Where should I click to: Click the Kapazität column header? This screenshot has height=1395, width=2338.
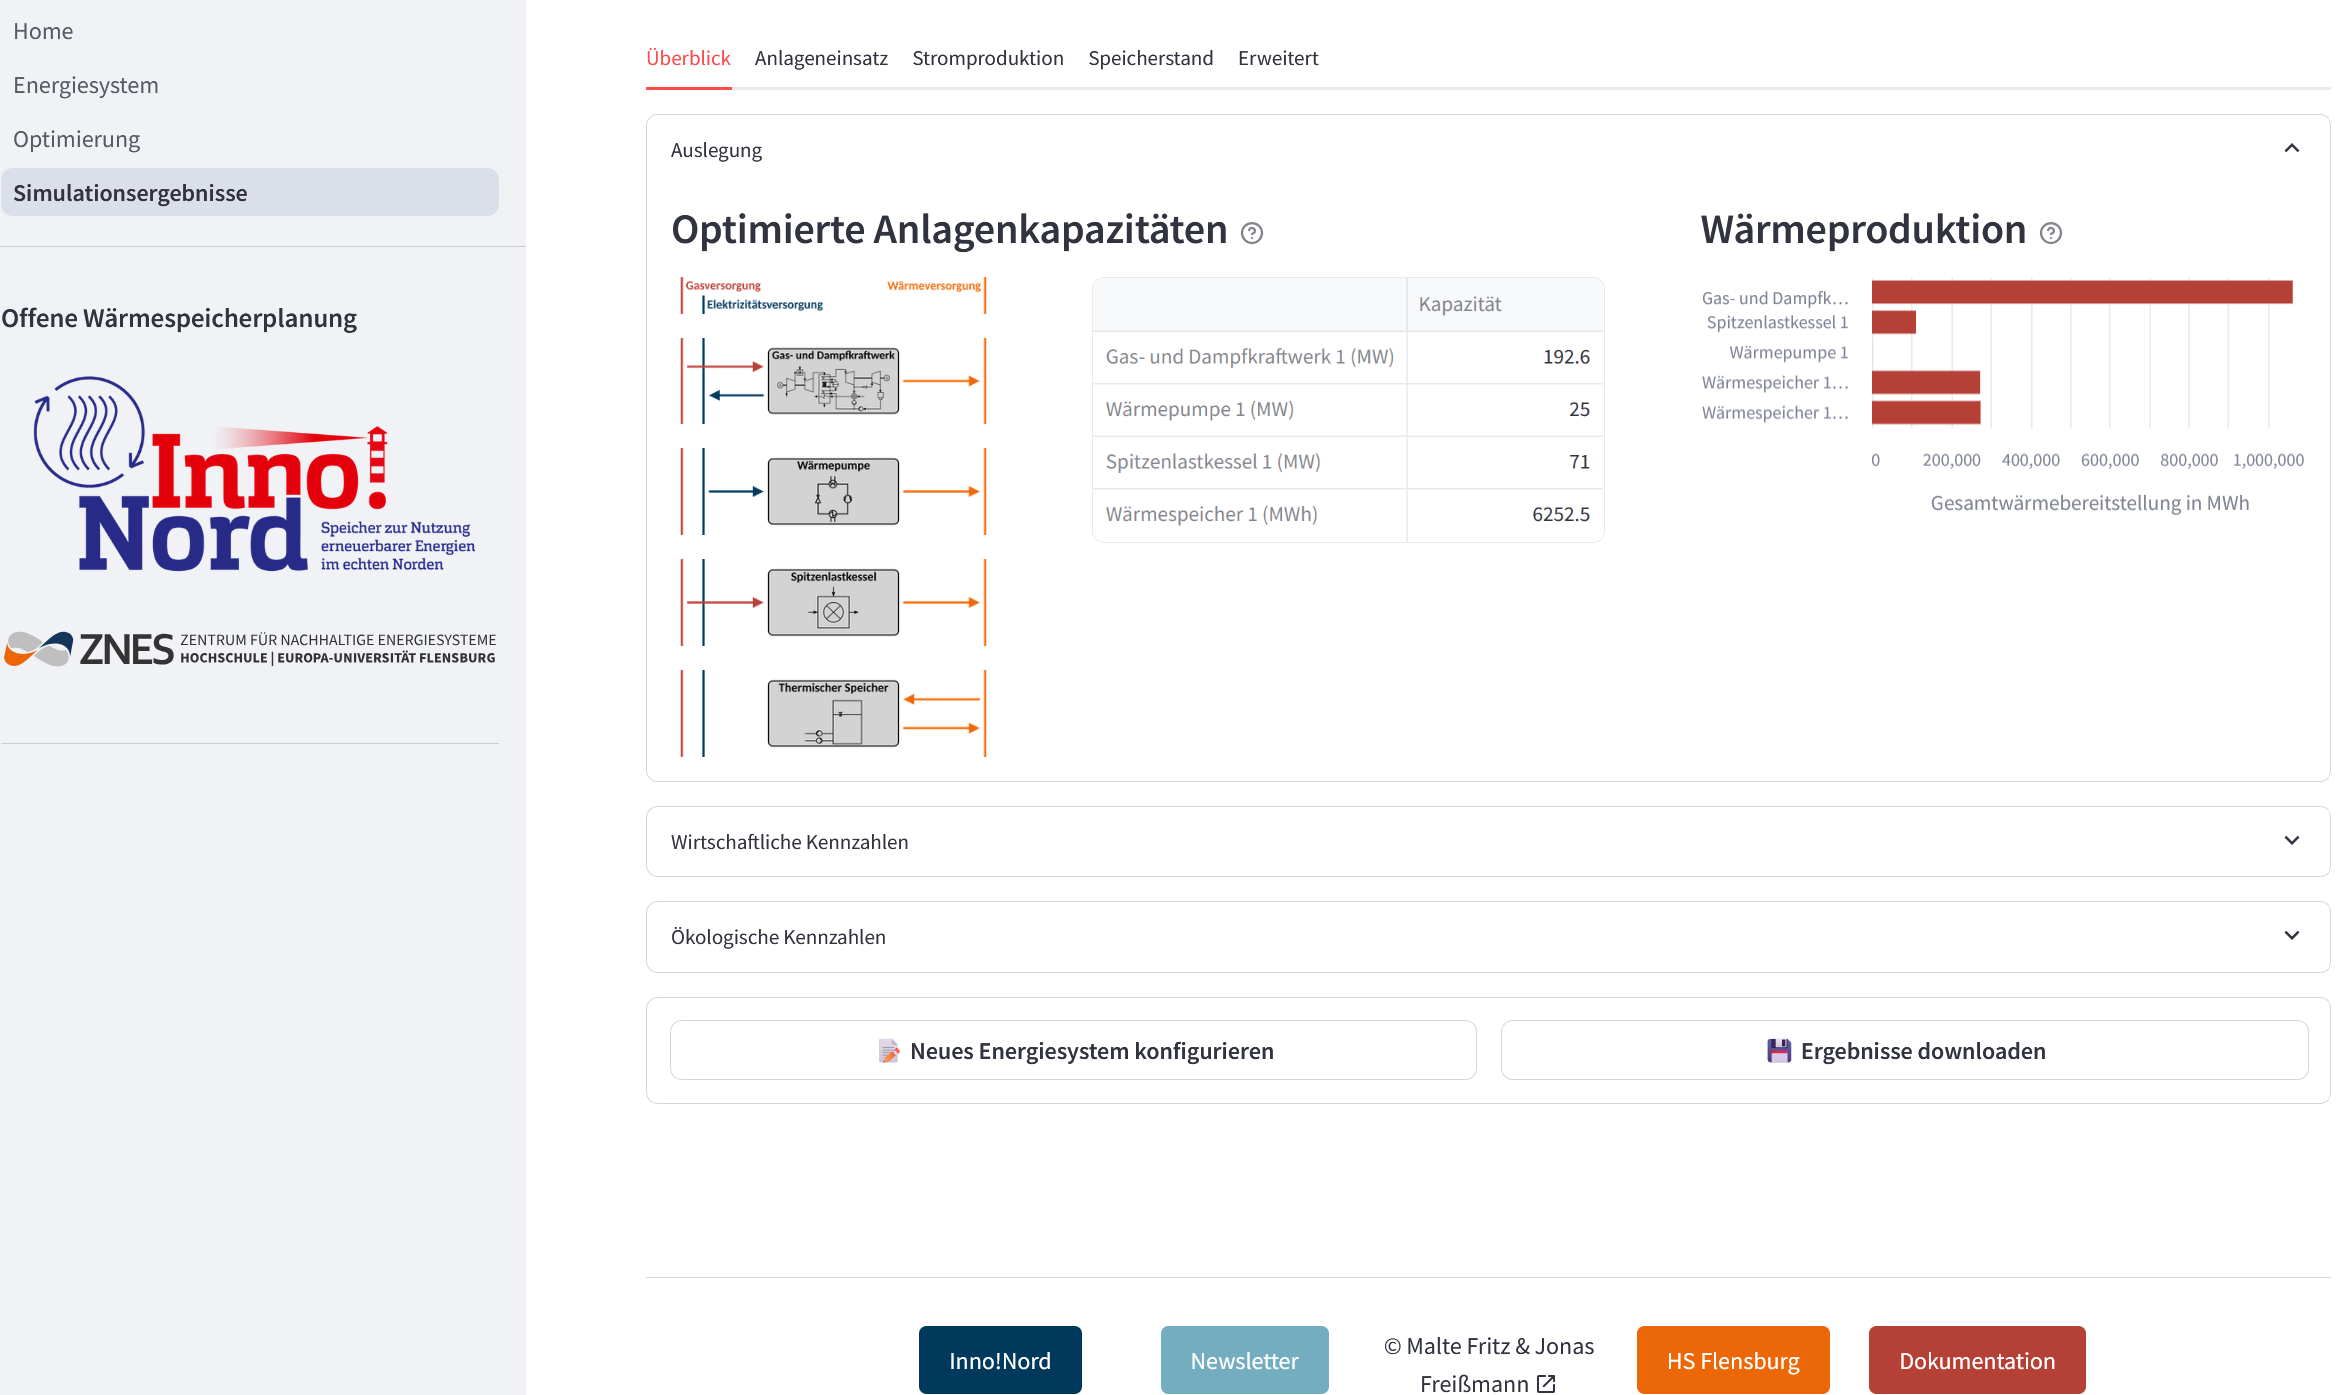click(1505, 304)
